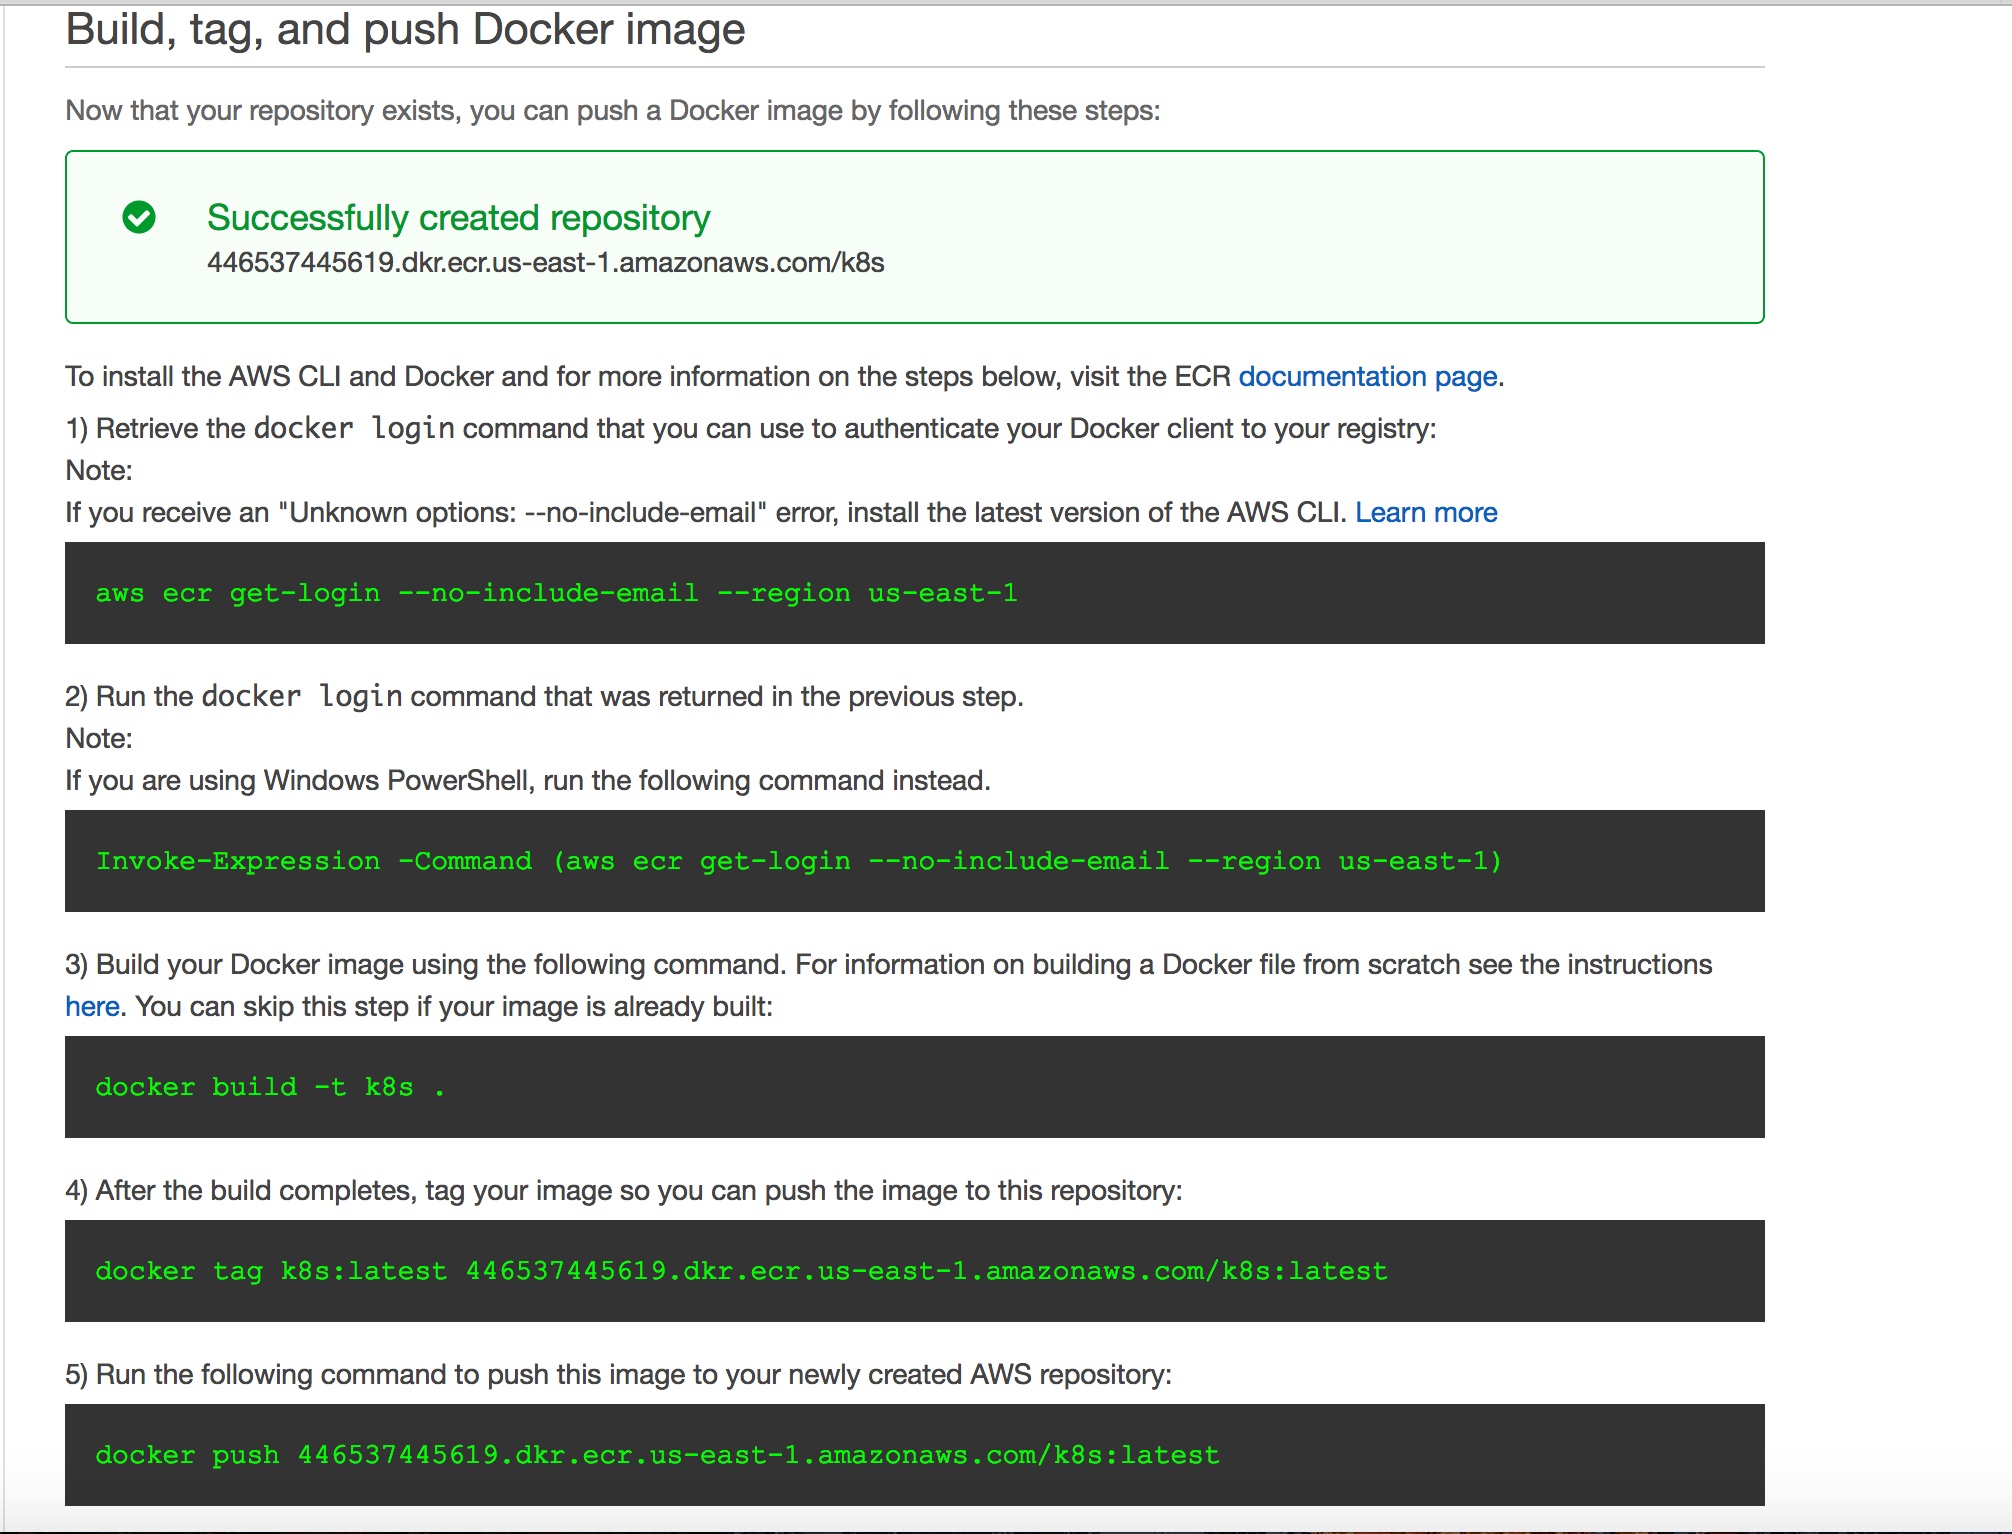Click the repository URI under success message
This screenshot has width=2012, height=1534.
click(545, 263)
